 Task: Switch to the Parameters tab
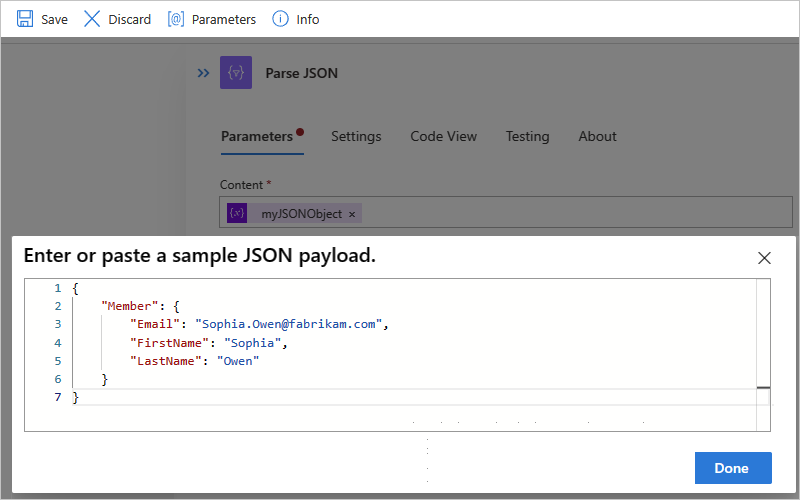coord(257,136)
